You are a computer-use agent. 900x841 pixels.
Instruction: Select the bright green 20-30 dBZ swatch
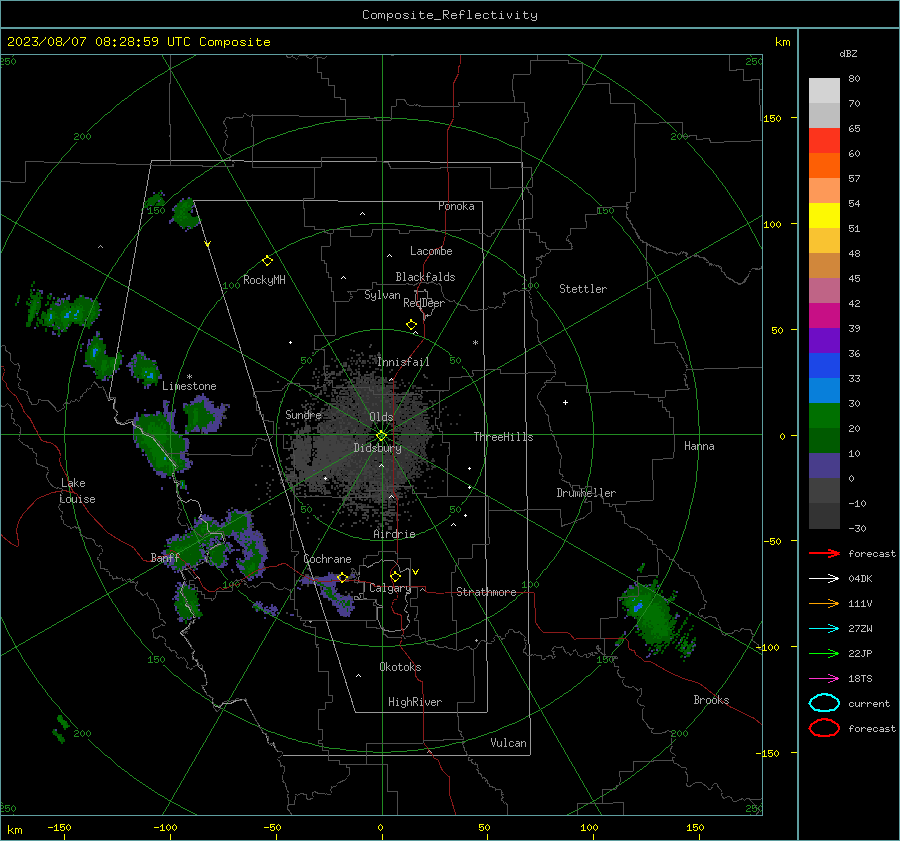824,416
